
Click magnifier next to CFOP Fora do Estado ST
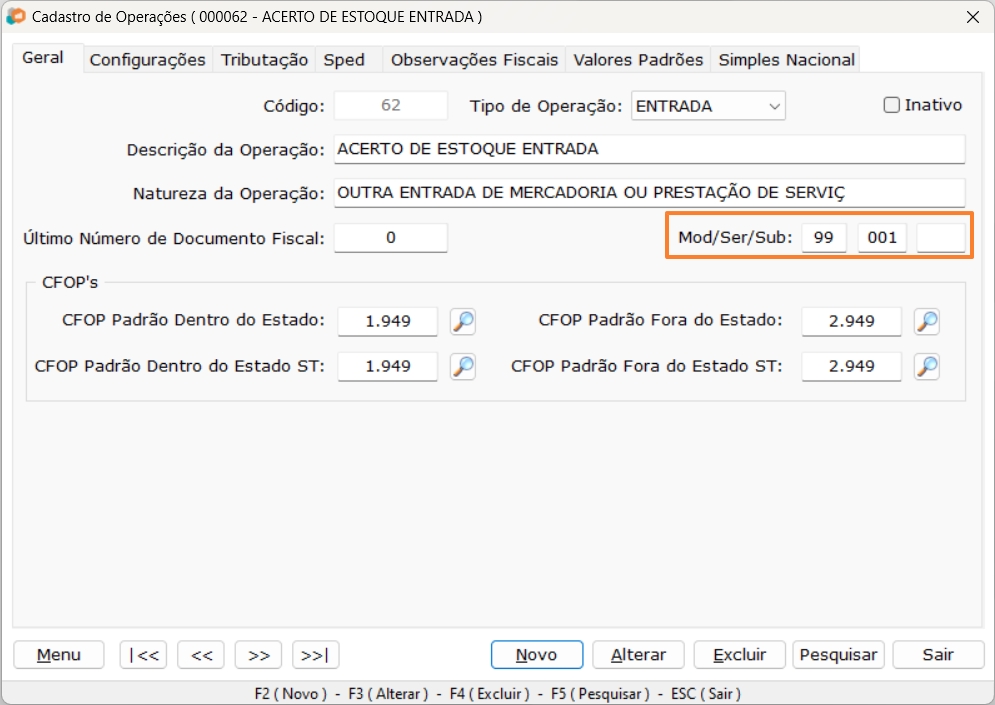click(x=926, y=366)
